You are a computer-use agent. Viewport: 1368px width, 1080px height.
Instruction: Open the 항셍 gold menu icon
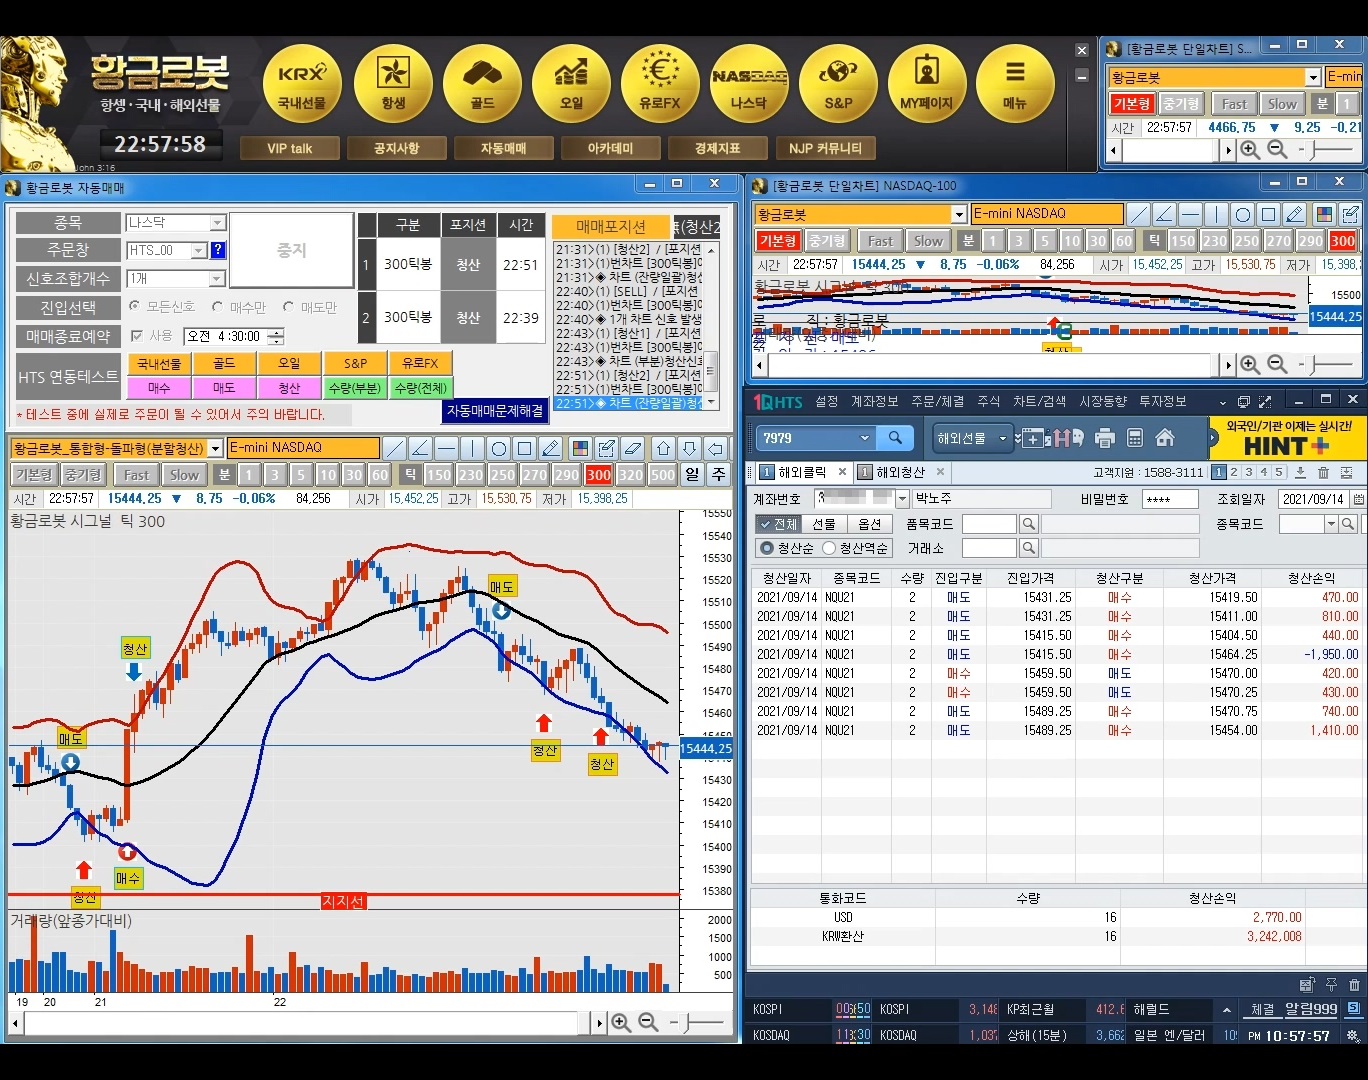coord(393,84)
